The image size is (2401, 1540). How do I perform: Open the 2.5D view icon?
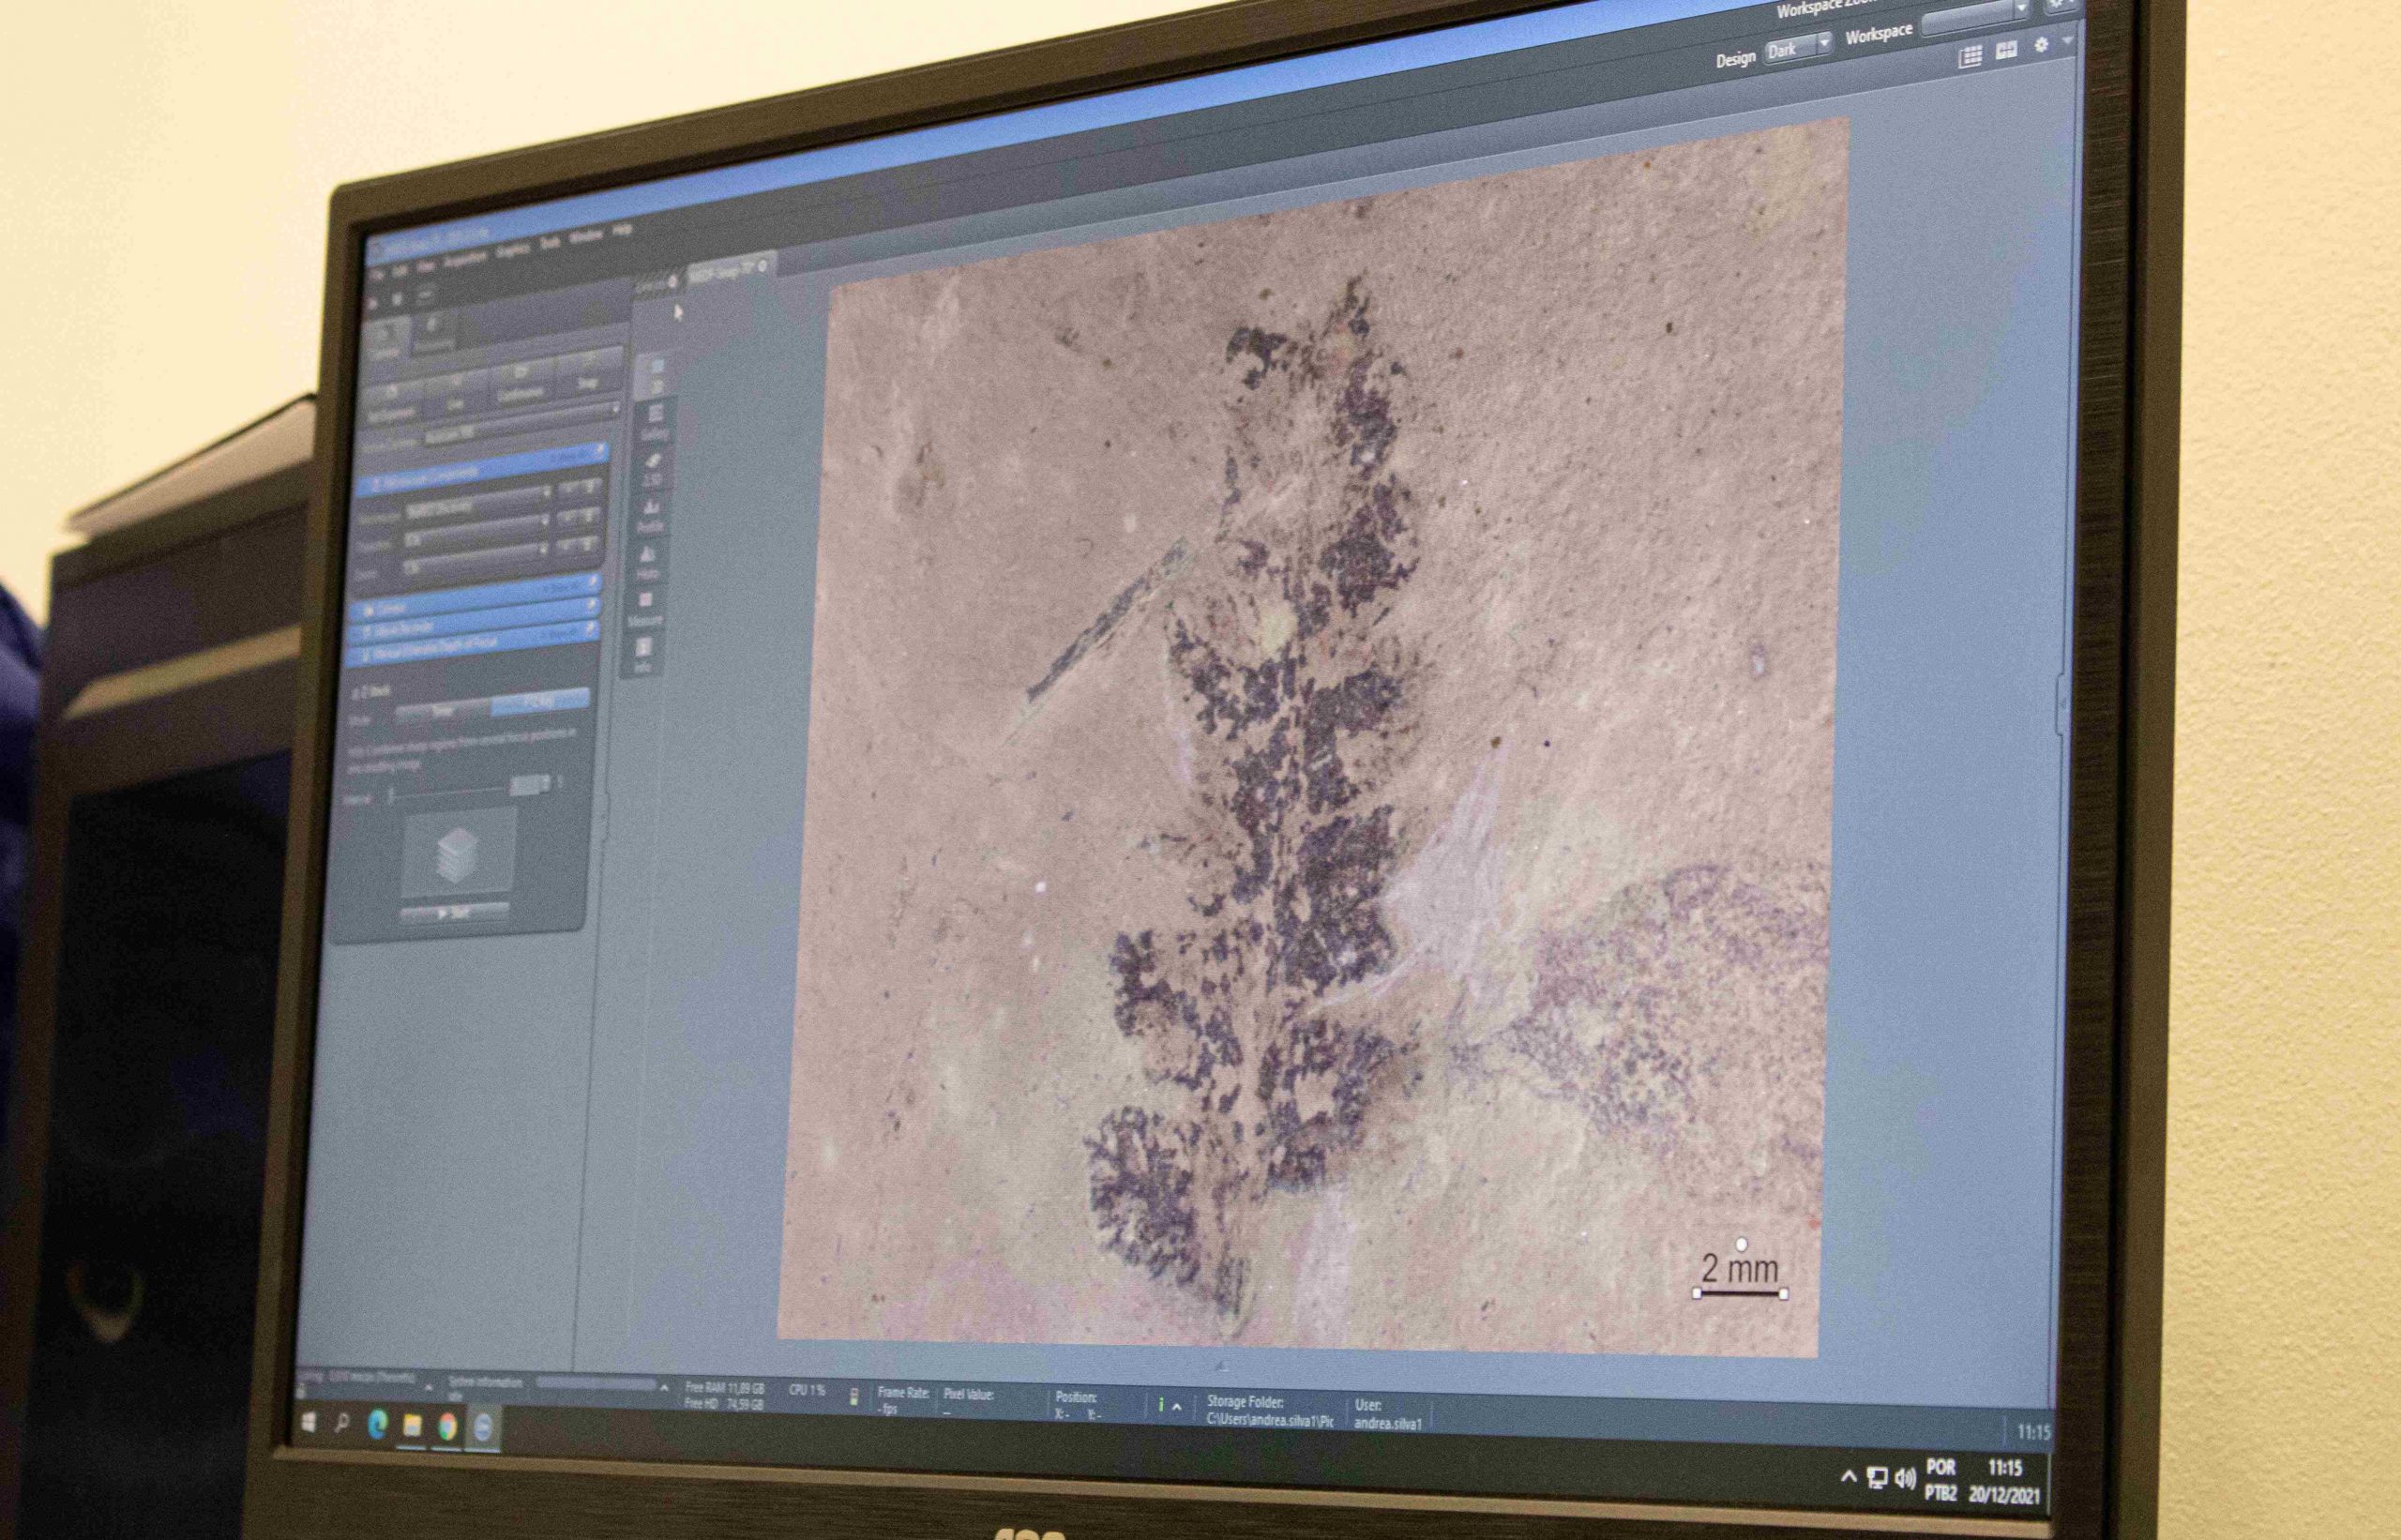(x=653, y=468)
